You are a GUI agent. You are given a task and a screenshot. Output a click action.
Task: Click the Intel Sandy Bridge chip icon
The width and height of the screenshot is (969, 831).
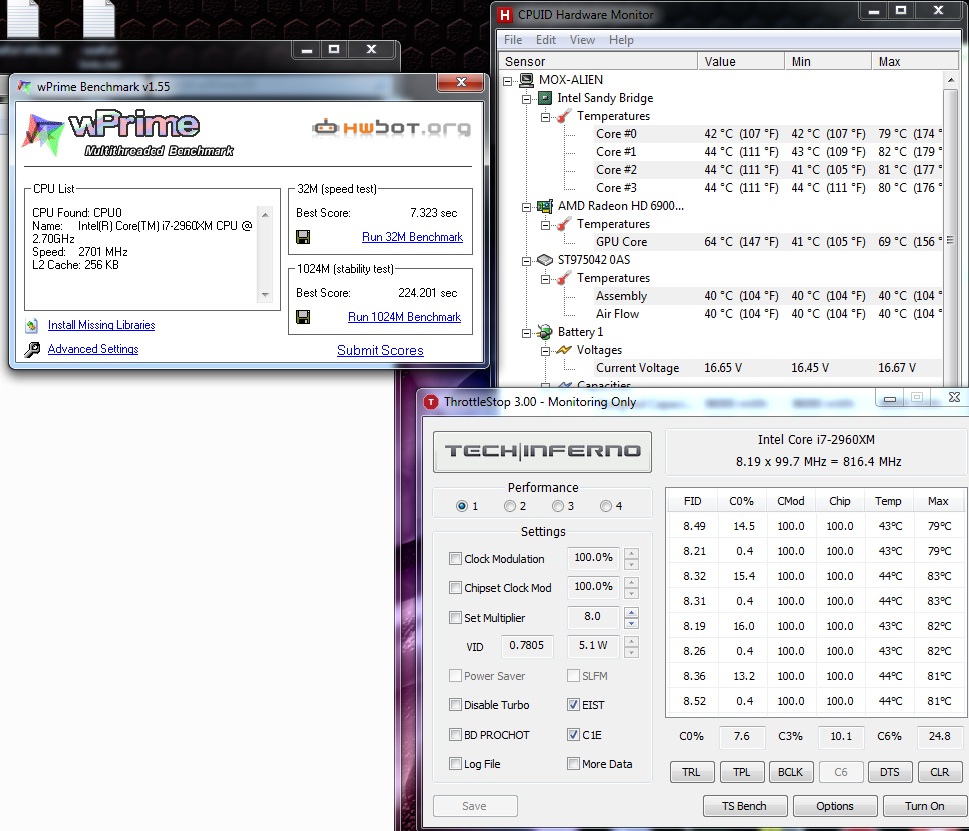pos(545,98)
